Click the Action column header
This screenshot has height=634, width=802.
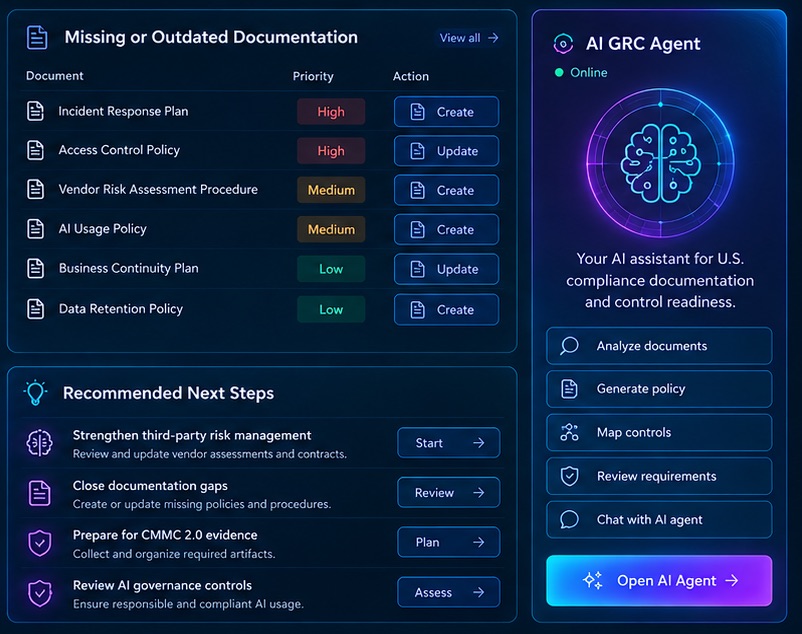click(411, 76)
